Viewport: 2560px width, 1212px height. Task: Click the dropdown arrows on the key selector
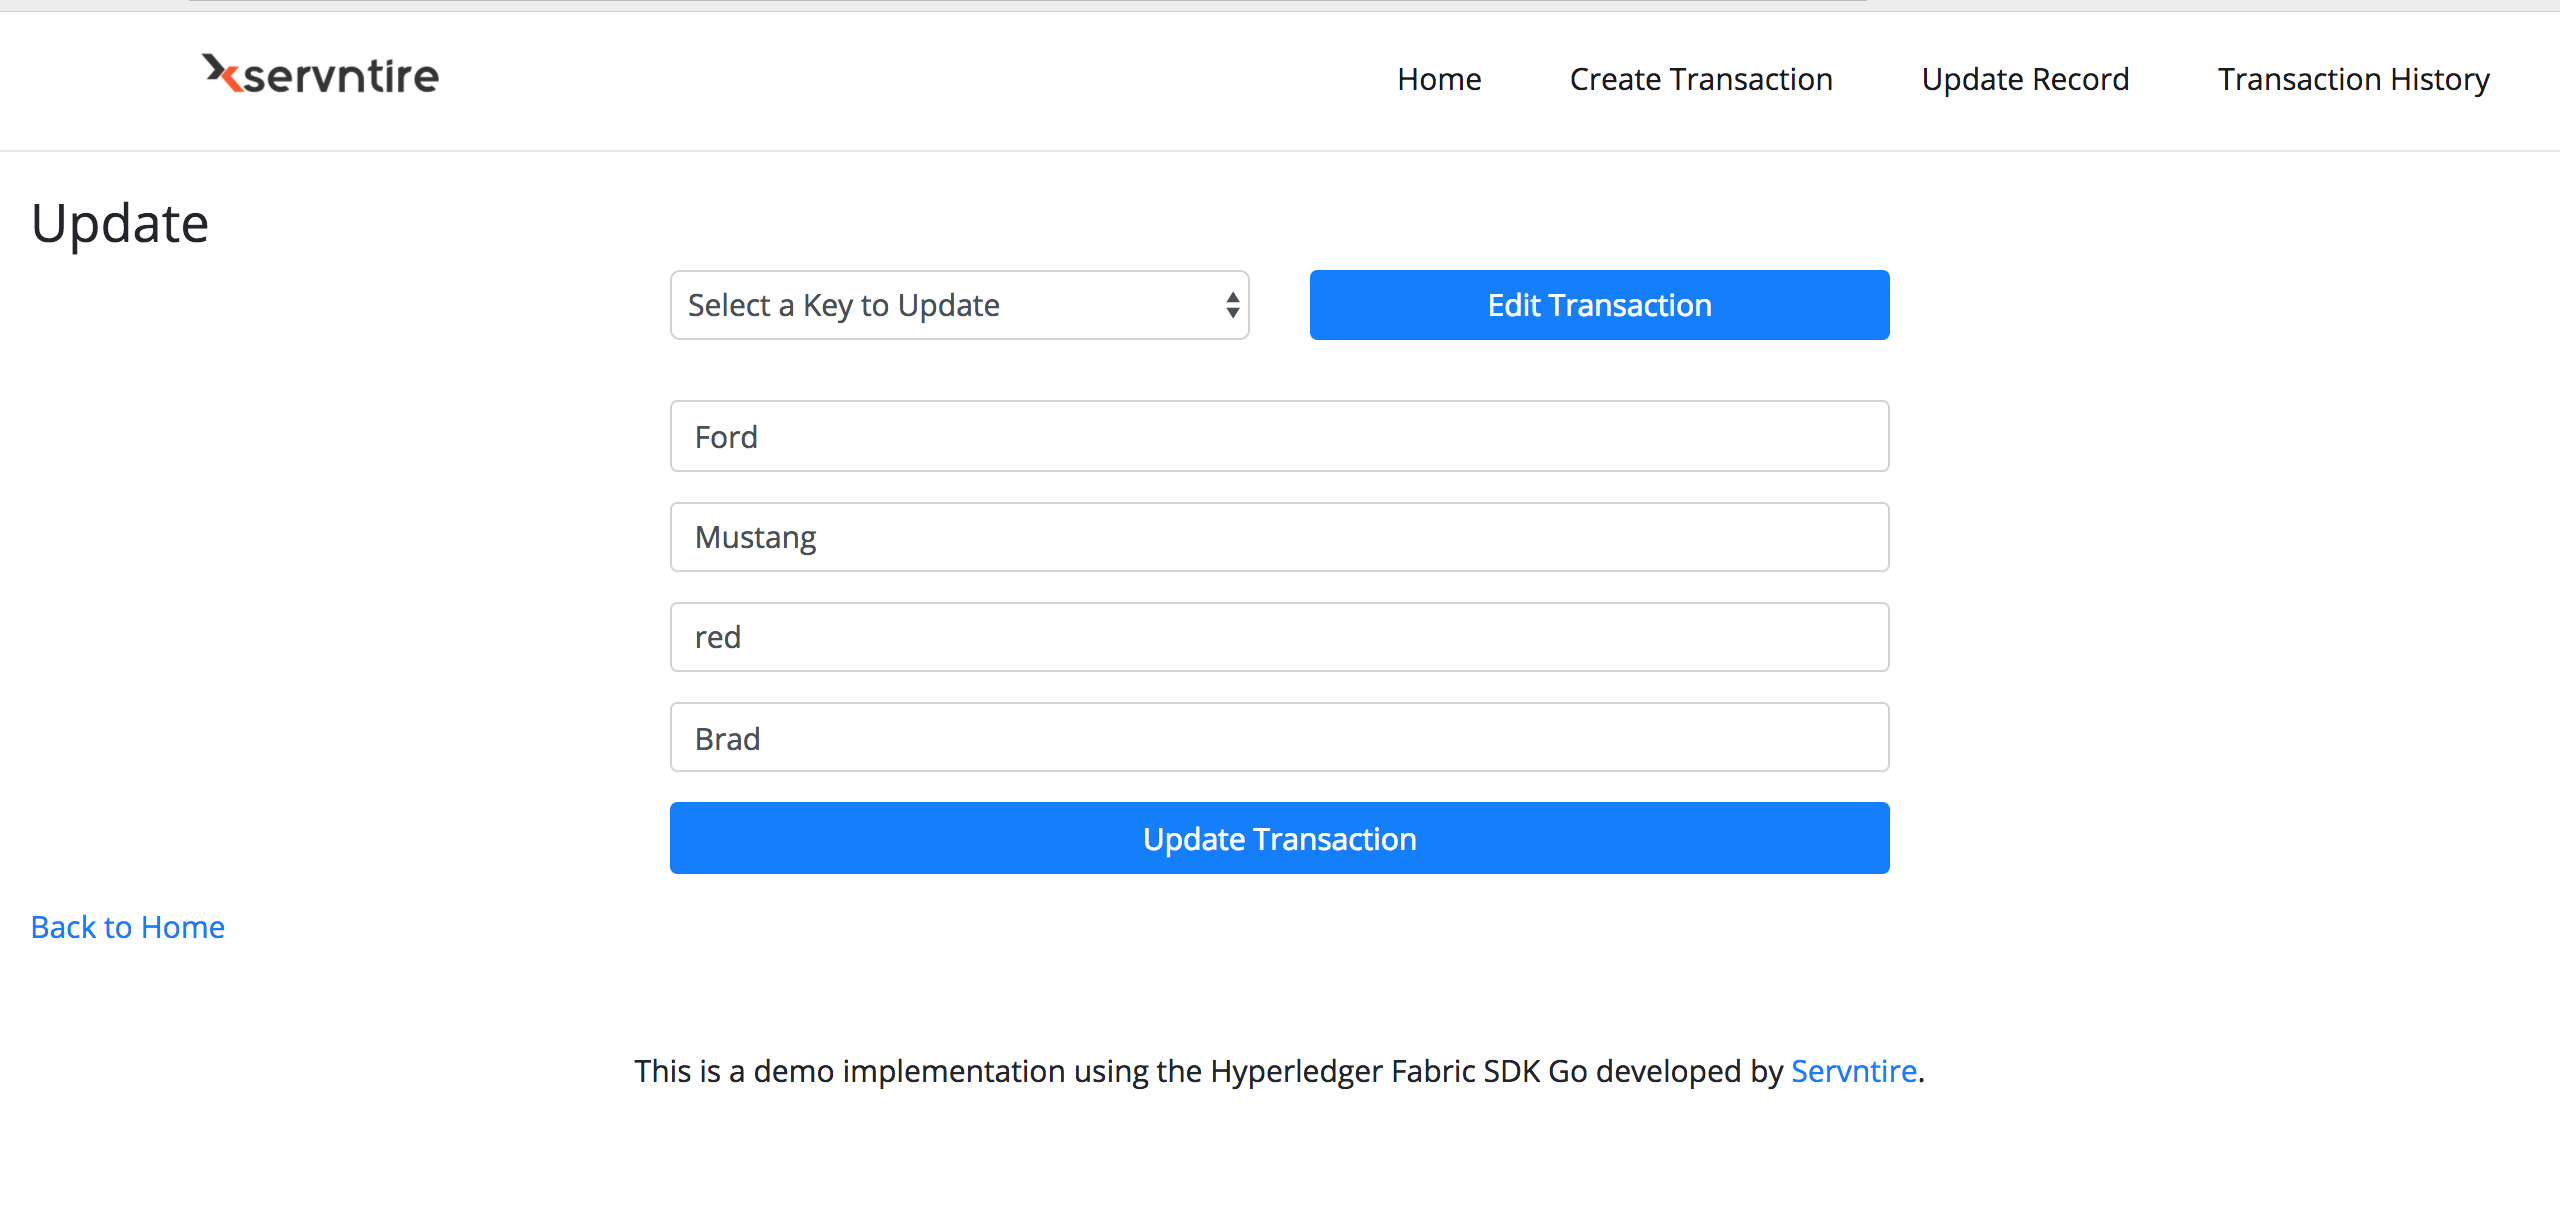point(1232,305)
